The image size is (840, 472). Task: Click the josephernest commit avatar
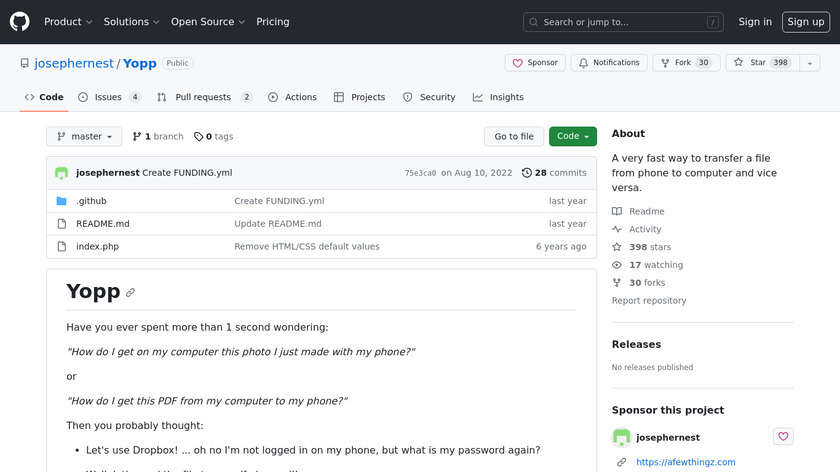(62, 173)
